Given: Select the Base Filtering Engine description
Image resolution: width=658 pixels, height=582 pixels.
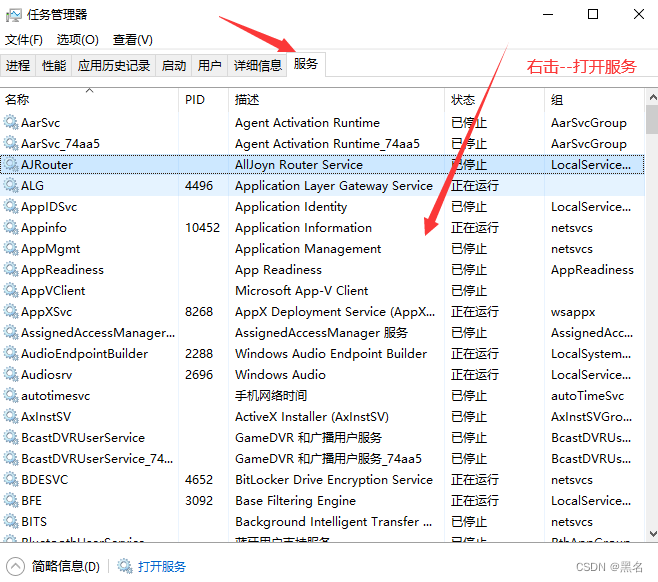Looking at the screenshot, I should [295, 500].
